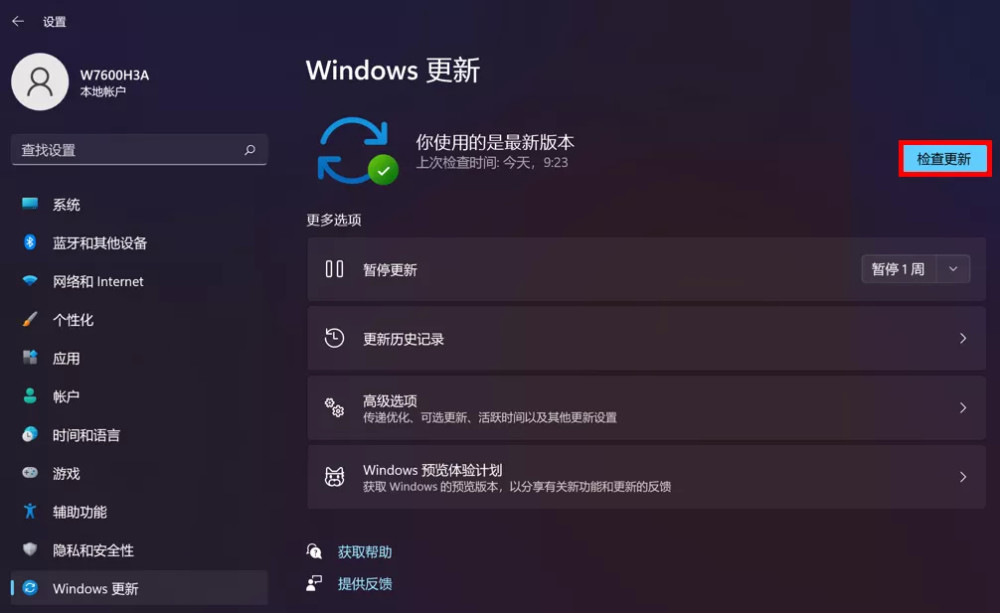Click the back arrow icon
Viewport: 1000px width, 613px height.
[18, 21]
